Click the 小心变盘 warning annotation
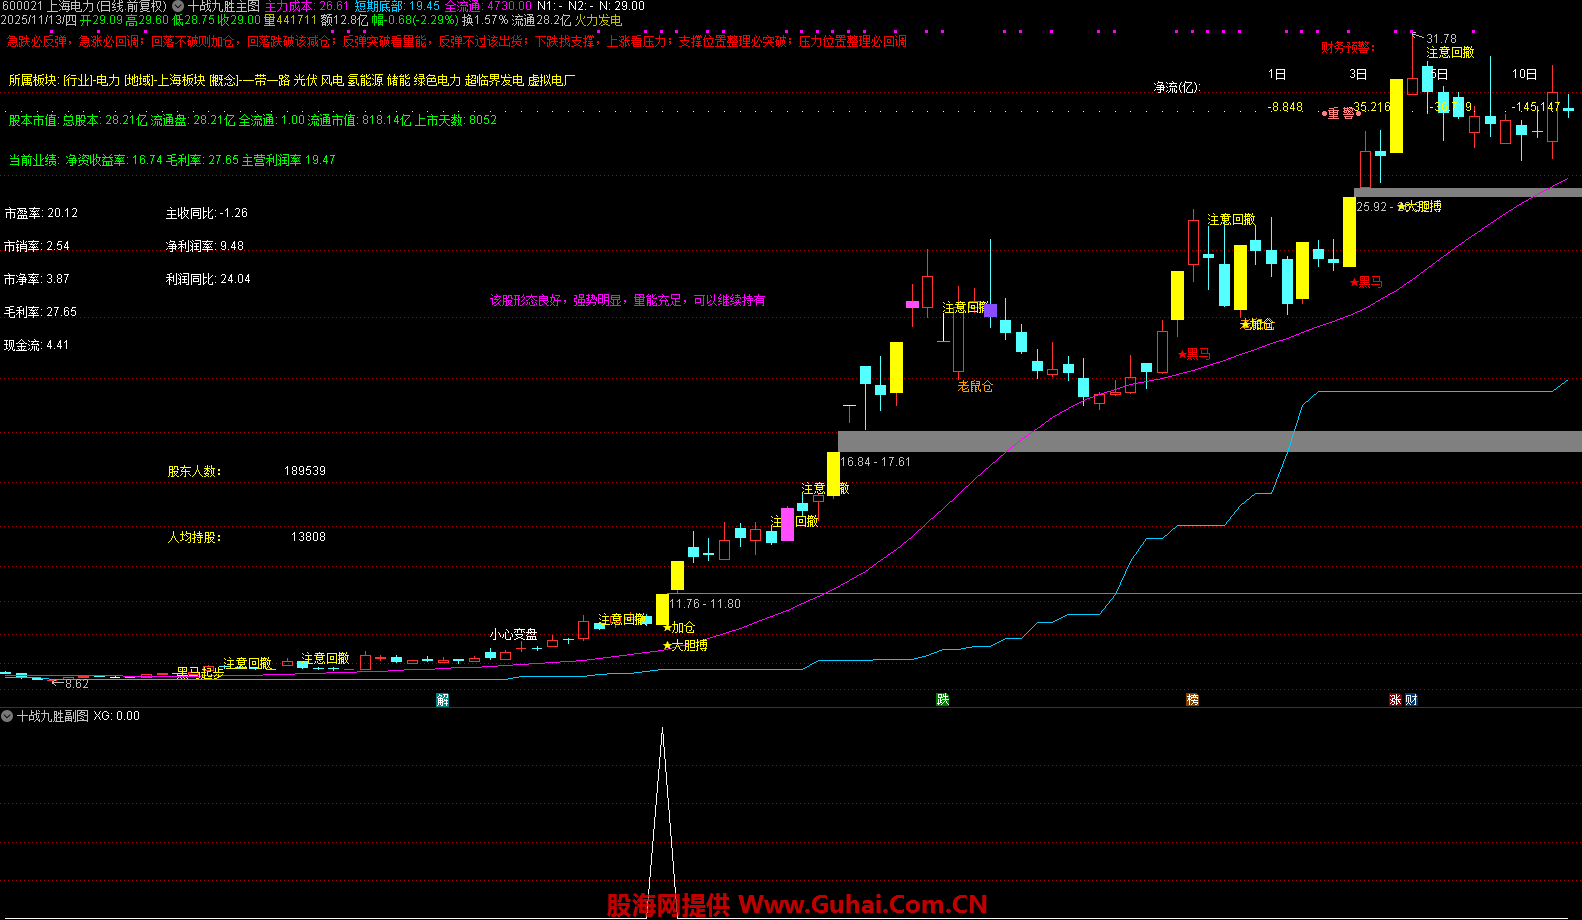This screenshot has width=1582, height=920. click(x=513, y=635)
